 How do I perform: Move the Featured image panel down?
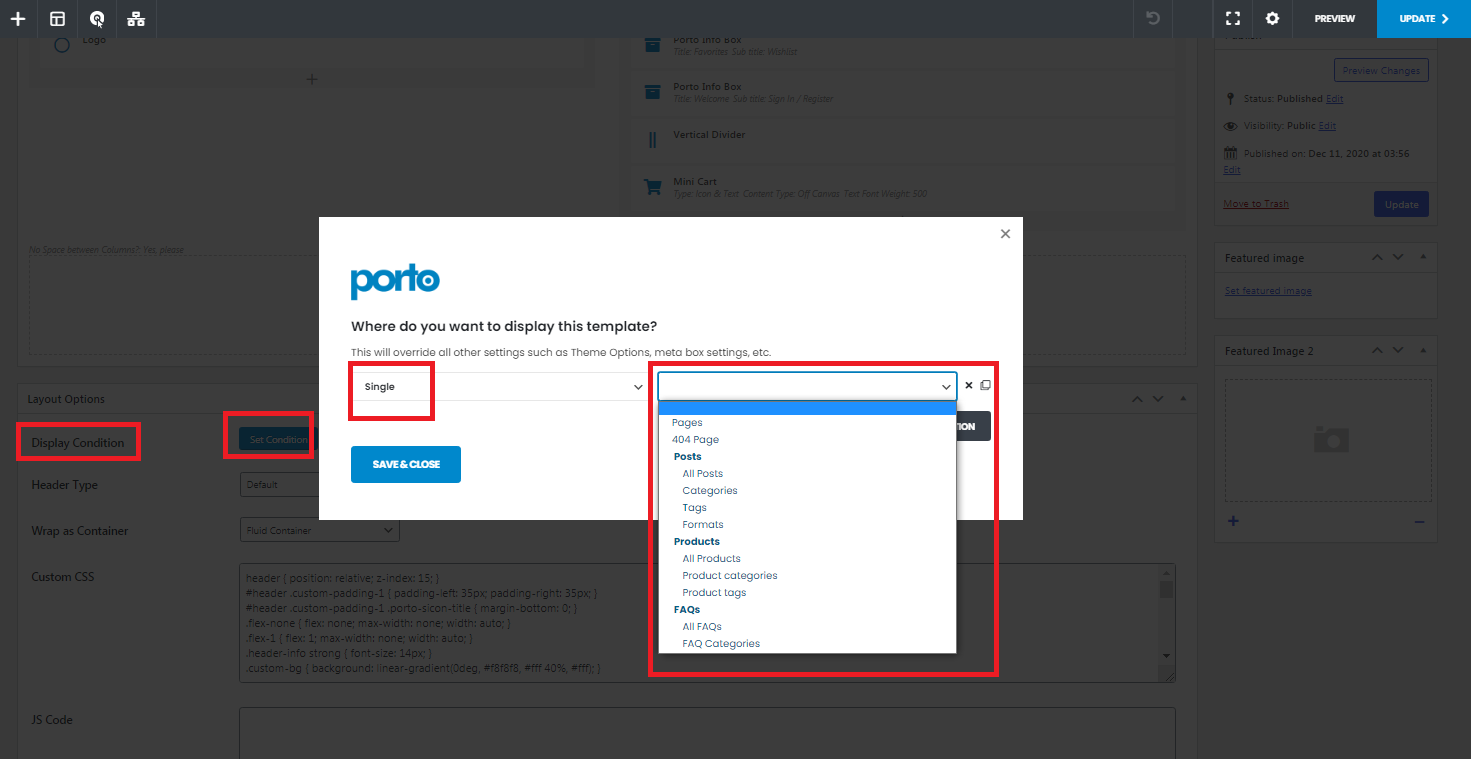1399,258
